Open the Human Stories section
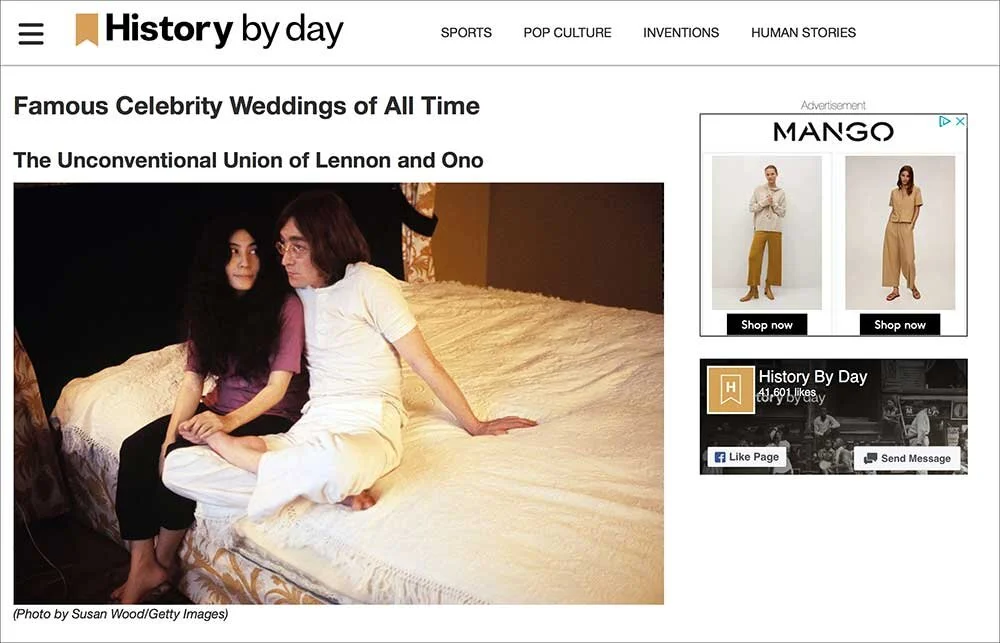This screenshot has width=1000, height=643. coord(804,33)
